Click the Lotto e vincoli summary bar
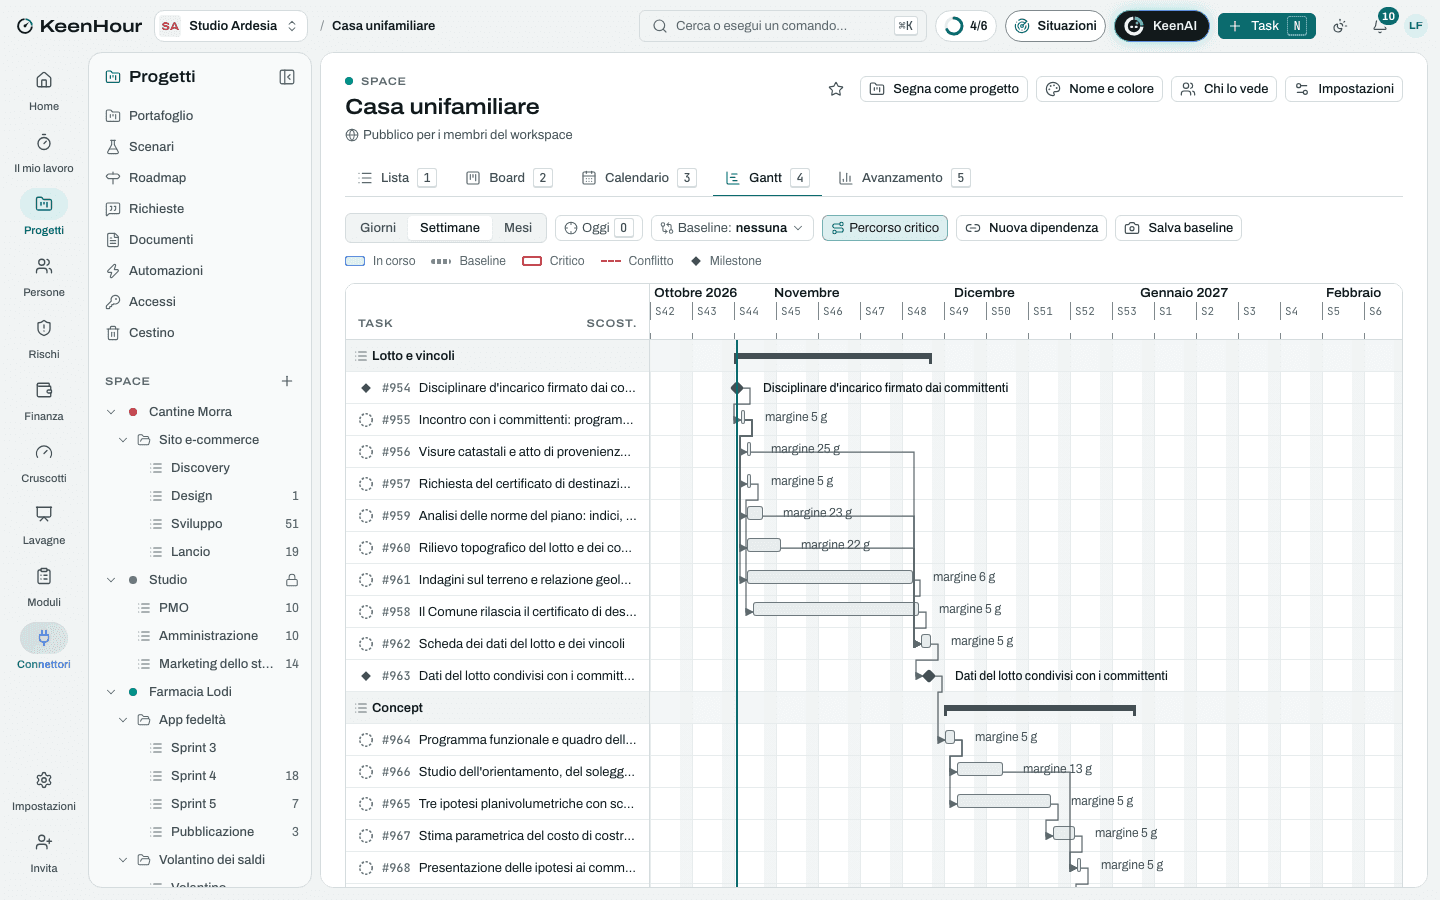 point(833,357)
